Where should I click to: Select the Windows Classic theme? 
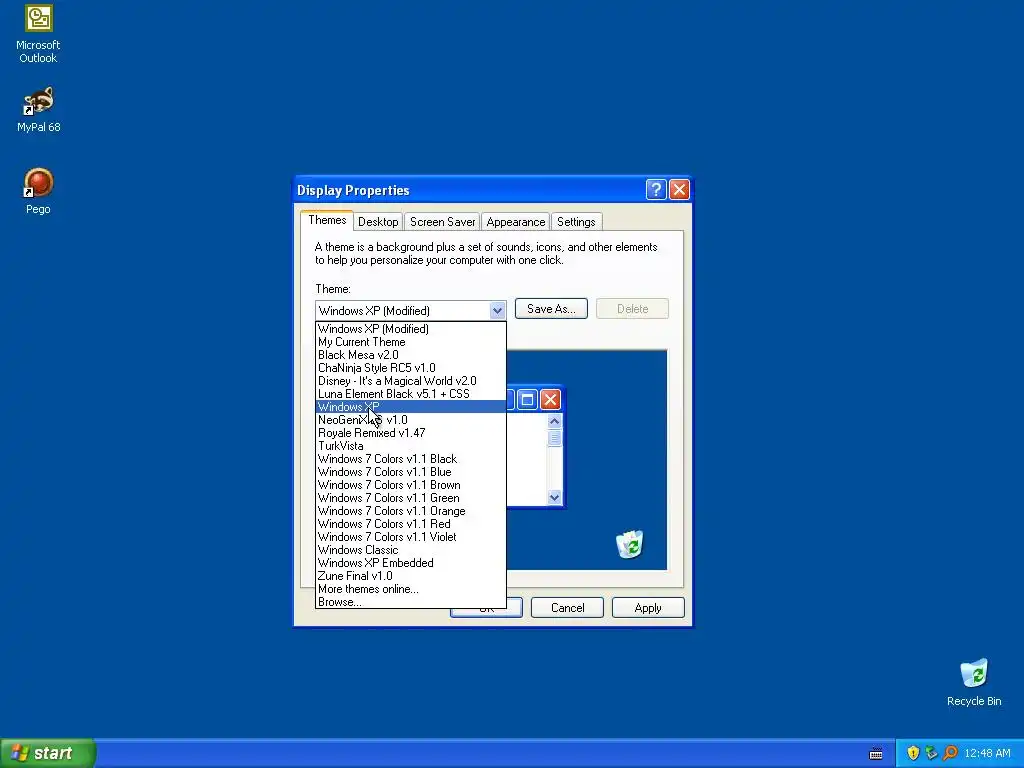click(411, 550)
